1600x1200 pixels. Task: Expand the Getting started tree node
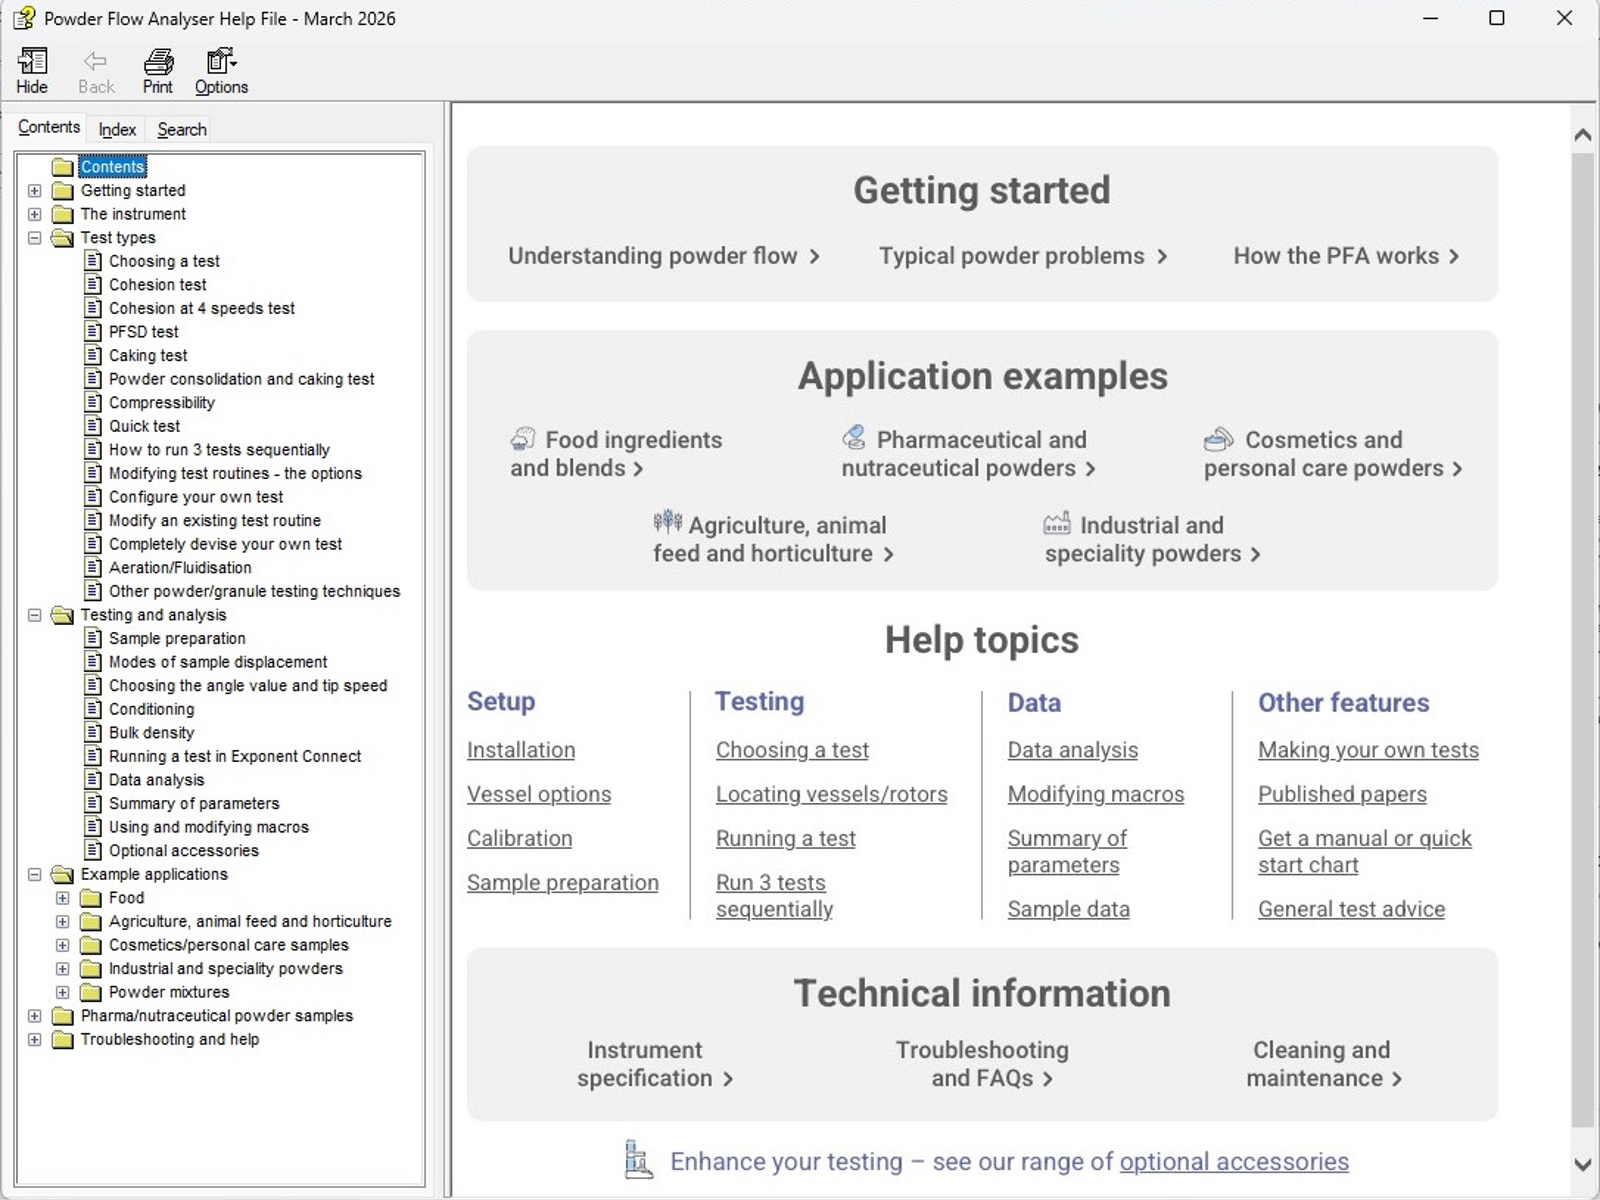click(35, 190)
